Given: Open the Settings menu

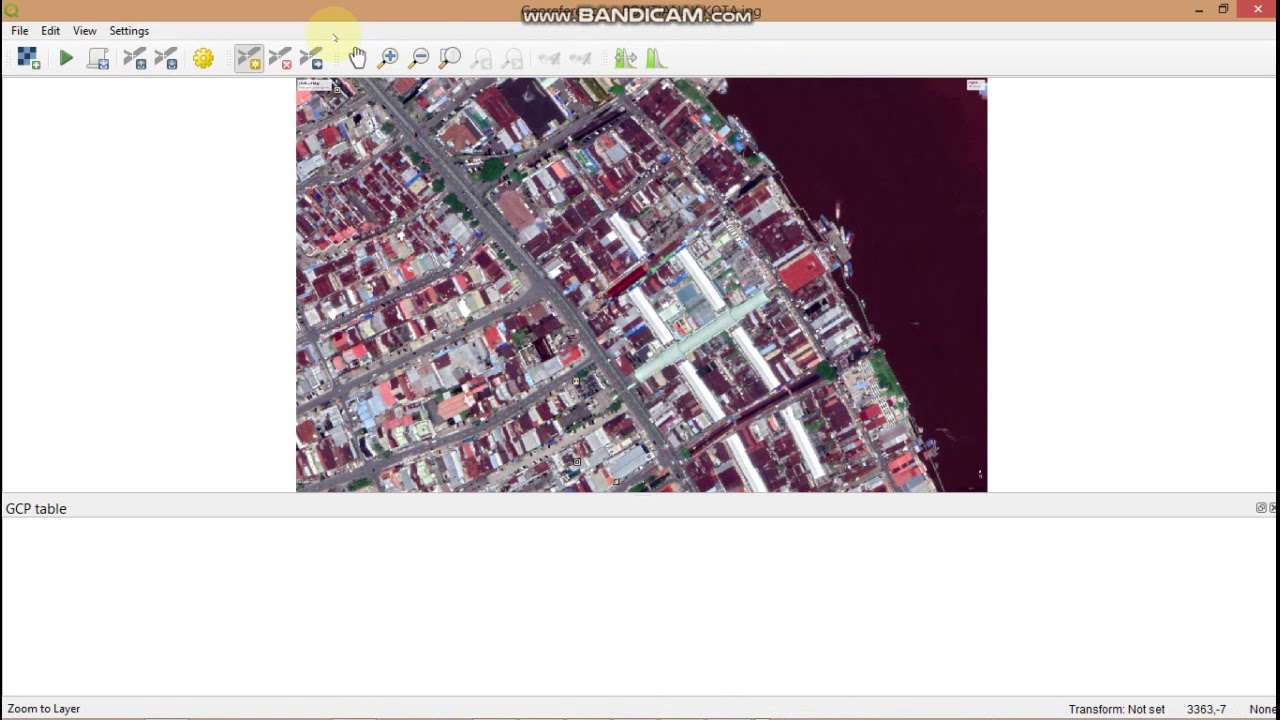Looking at the screenshot, I should click(x=129, y=31).
